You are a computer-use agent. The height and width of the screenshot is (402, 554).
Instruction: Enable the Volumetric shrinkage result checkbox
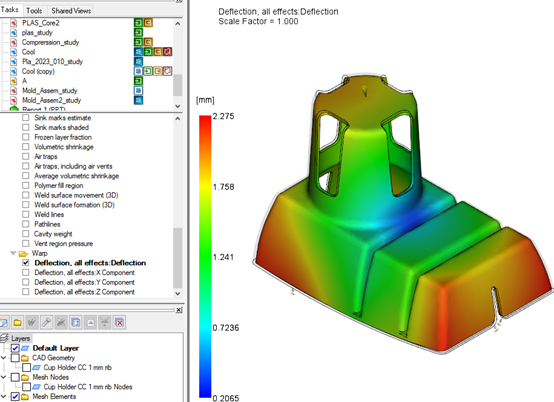(x=26, y=147)
